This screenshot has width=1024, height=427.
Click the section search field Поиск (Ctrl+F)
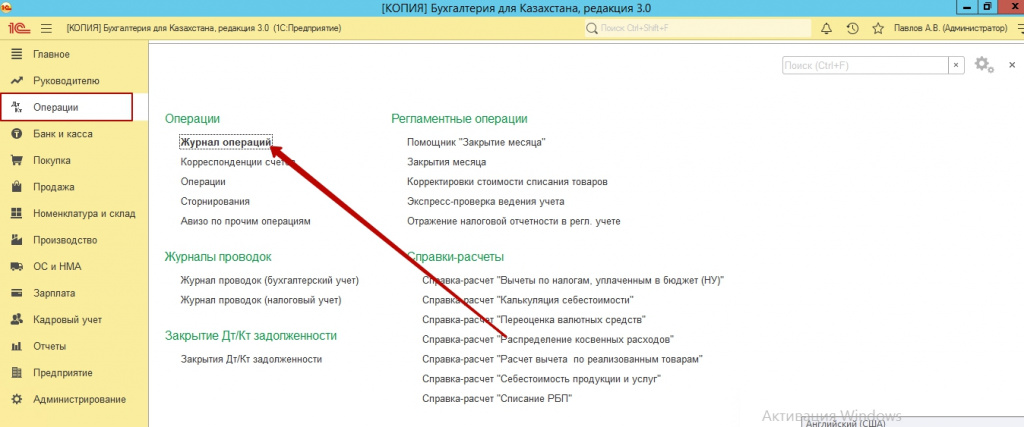pyautogui.click(x=865, y=65)
